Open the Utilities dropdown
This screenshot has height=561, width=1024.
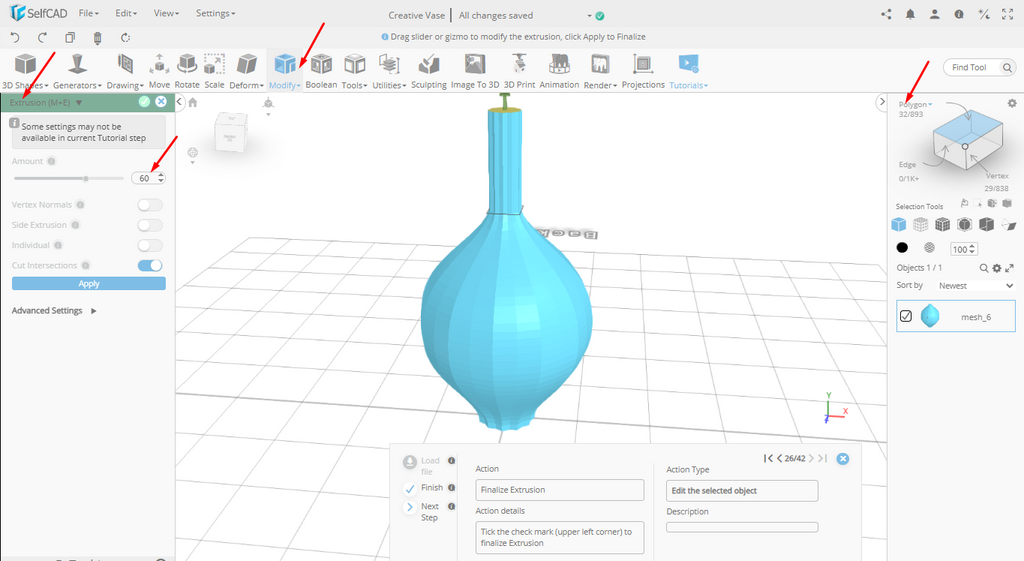point(389,71)
